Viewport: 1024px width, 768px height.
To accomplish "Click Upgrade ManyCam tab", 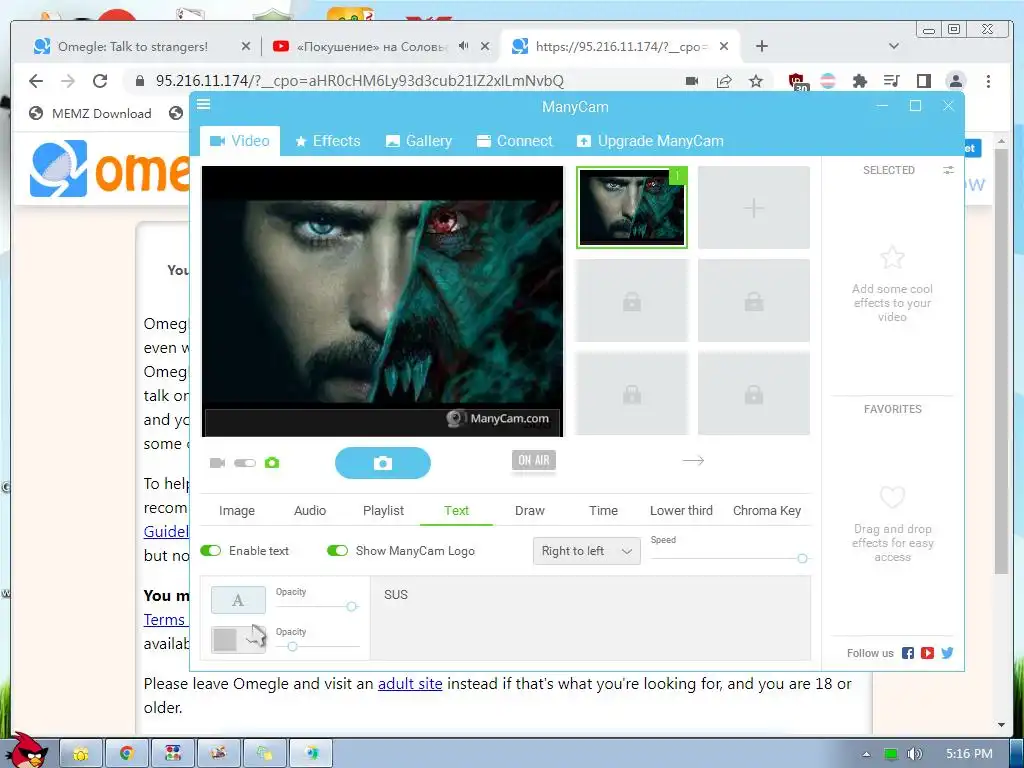I will (x=650, y=141).
